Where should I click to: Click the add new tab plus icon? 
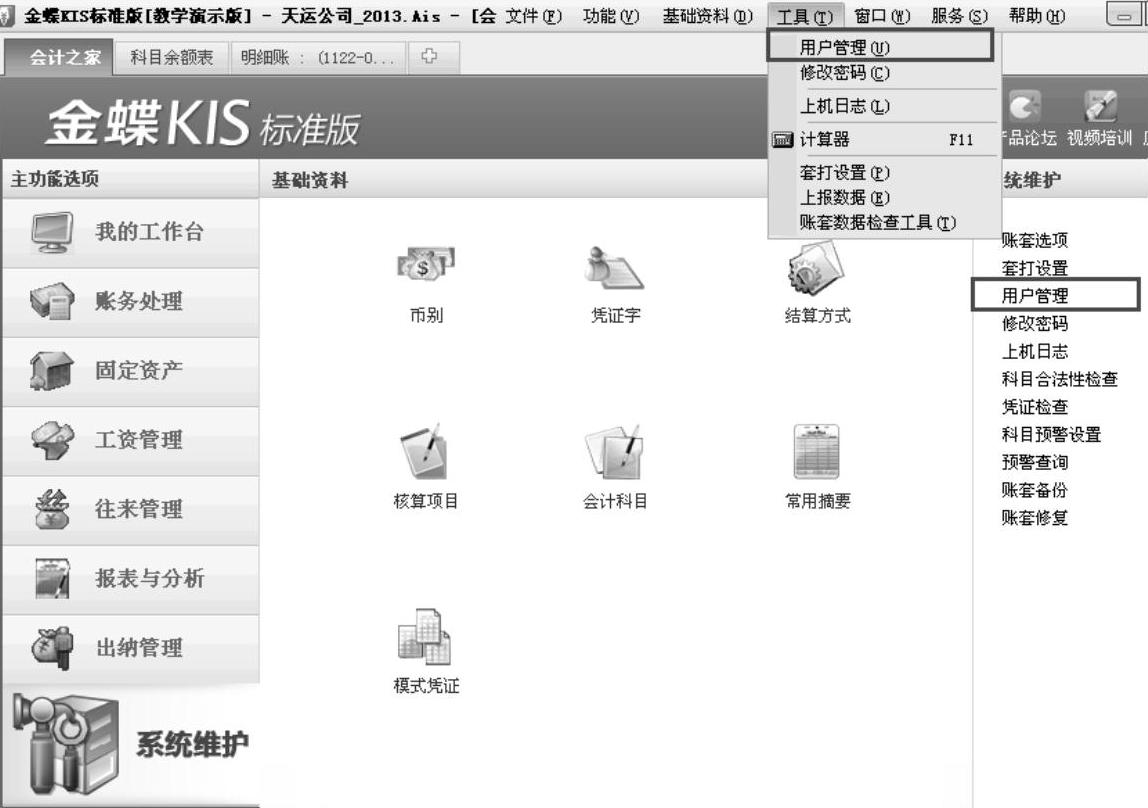(430, 56)
